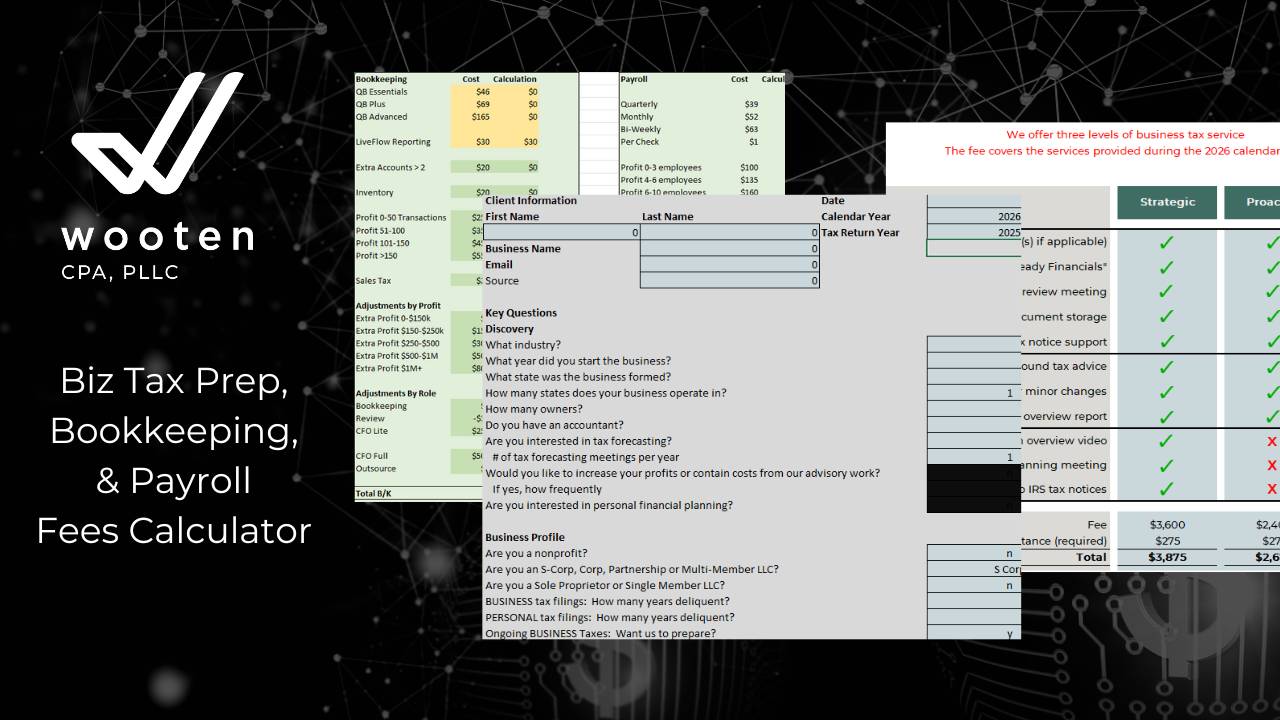Select the answer cell for 'Are you a nonprofit?'

pos(974,553)
